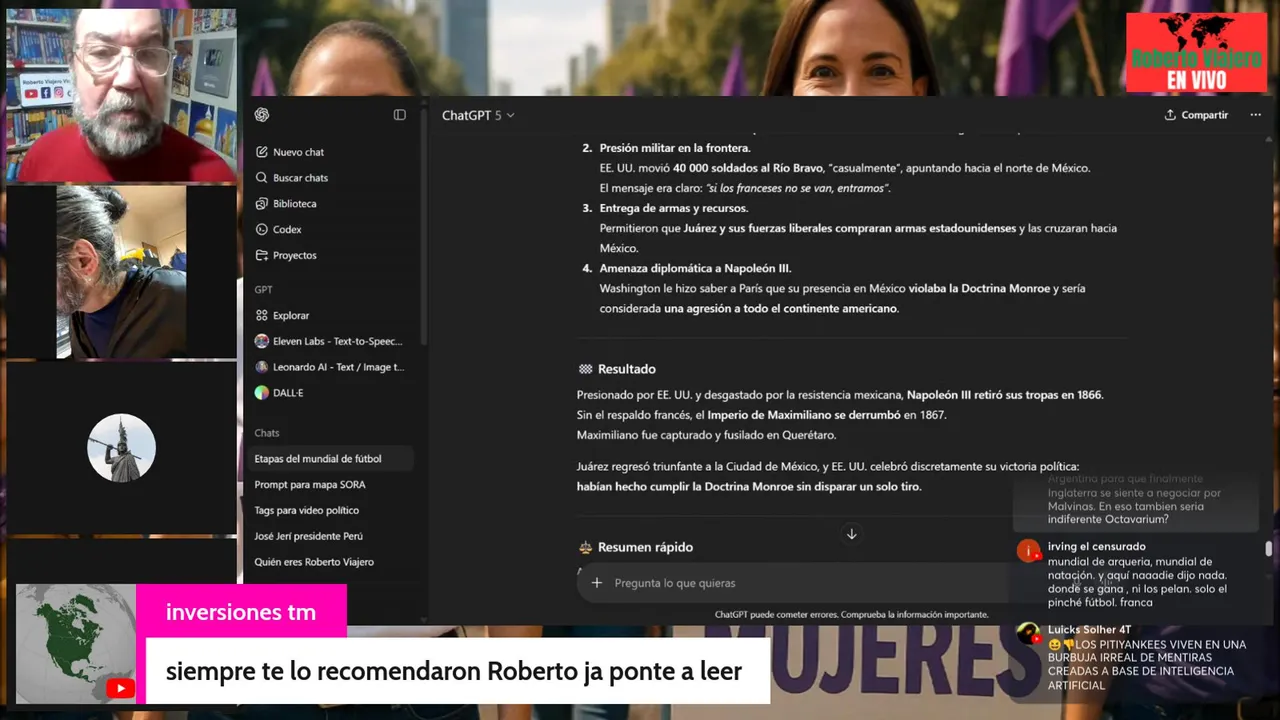This screenshot has width=1280, height=720.
Task: Click the ChatGPT logo icon in sidebar
Action: pos(262,115)
